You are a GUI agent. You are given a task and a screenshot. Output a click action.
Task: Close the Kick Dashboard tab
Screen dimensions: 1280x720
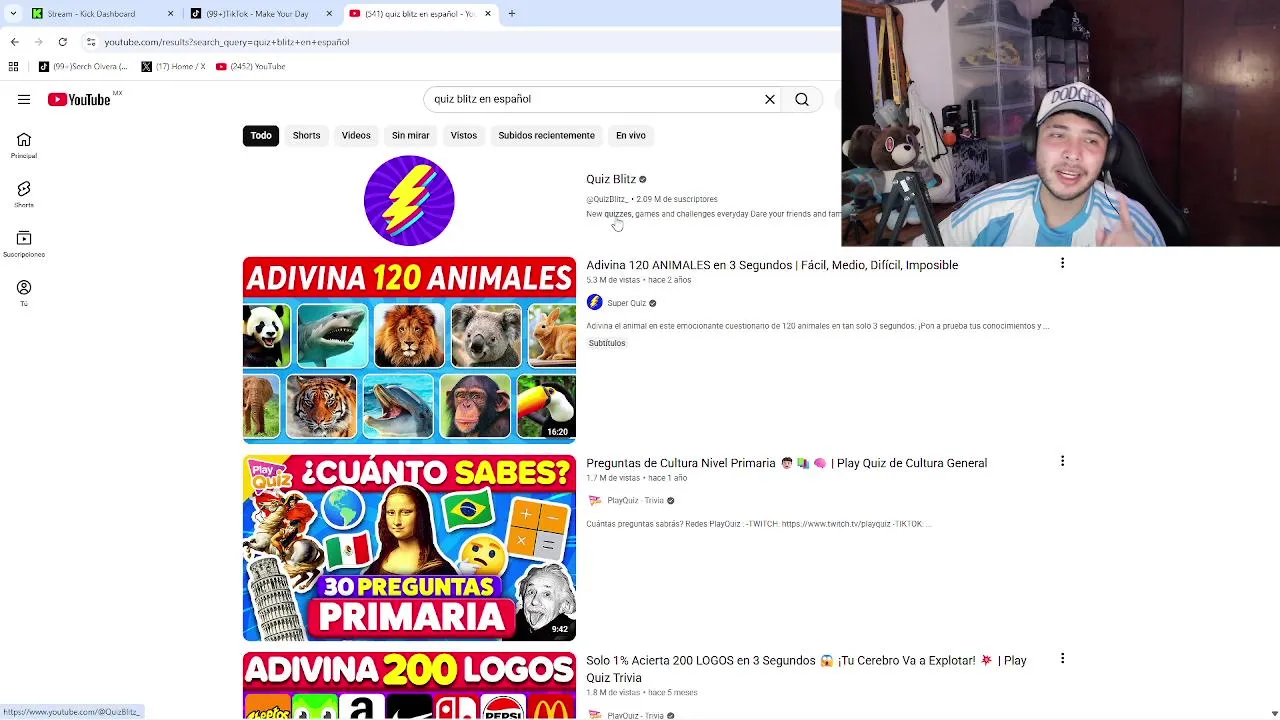170,14
